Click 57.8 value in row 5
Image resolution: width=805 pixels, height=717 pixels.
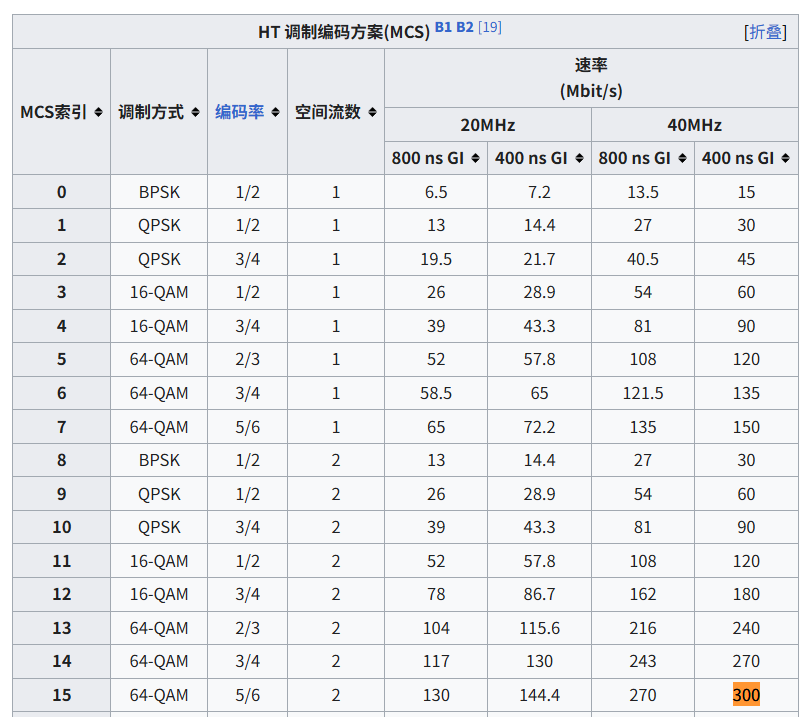[540, 359]
